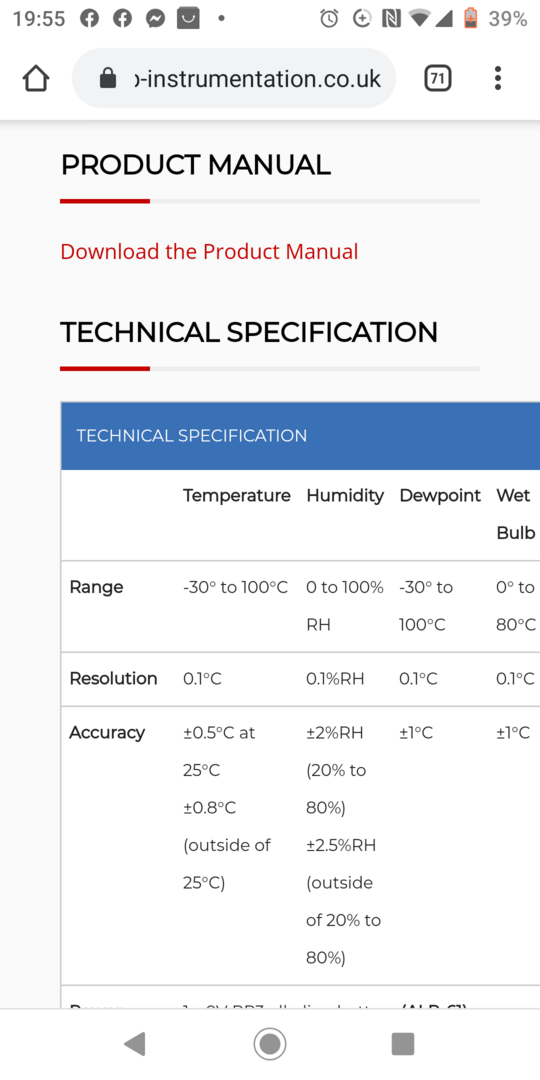Screen dimensions: 540x1080
Task: Tap the Messenger notification icon
Action: 156,18
